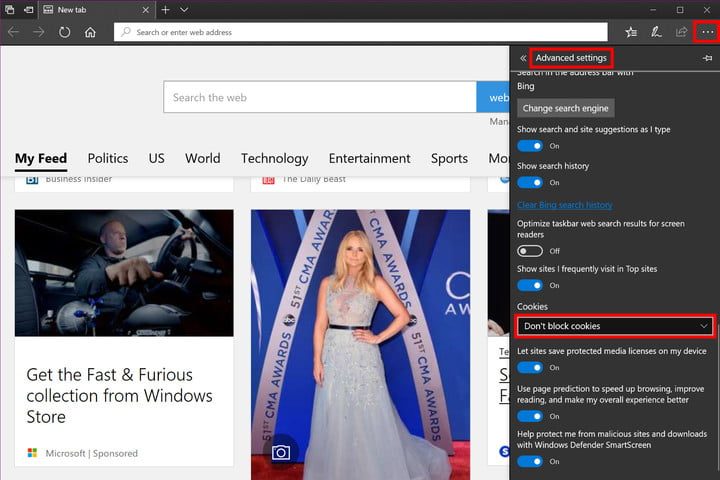
Task: Select the Entertainment feed tab
Action: [369, 158]
